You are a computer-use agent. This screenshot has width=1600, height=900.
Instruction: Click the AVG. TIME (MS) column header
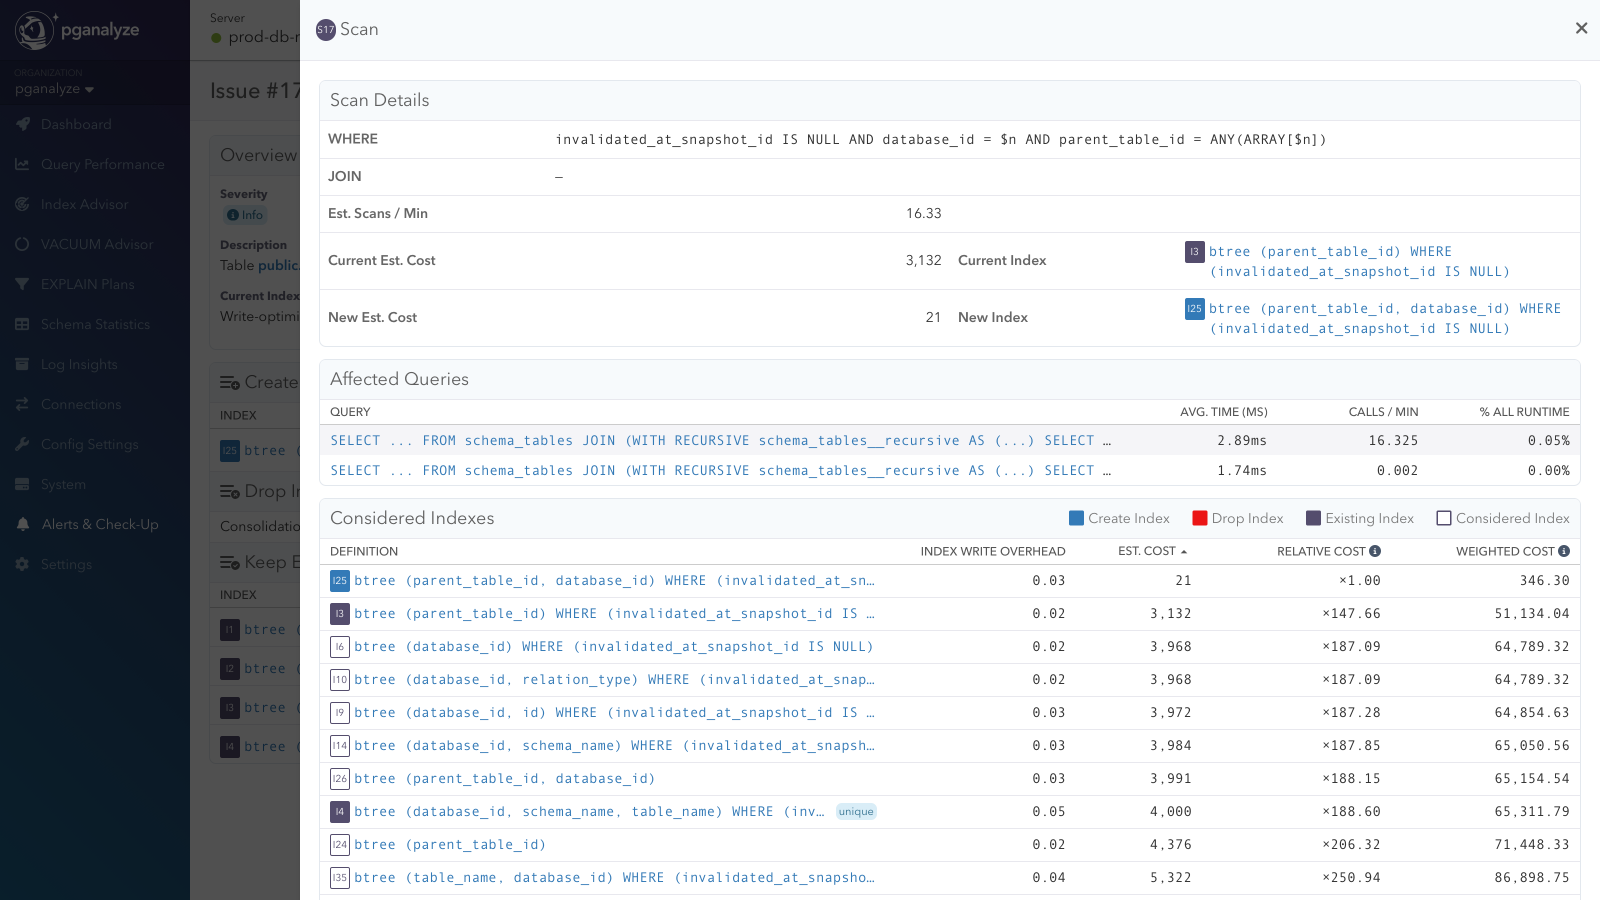(1224, 412)
